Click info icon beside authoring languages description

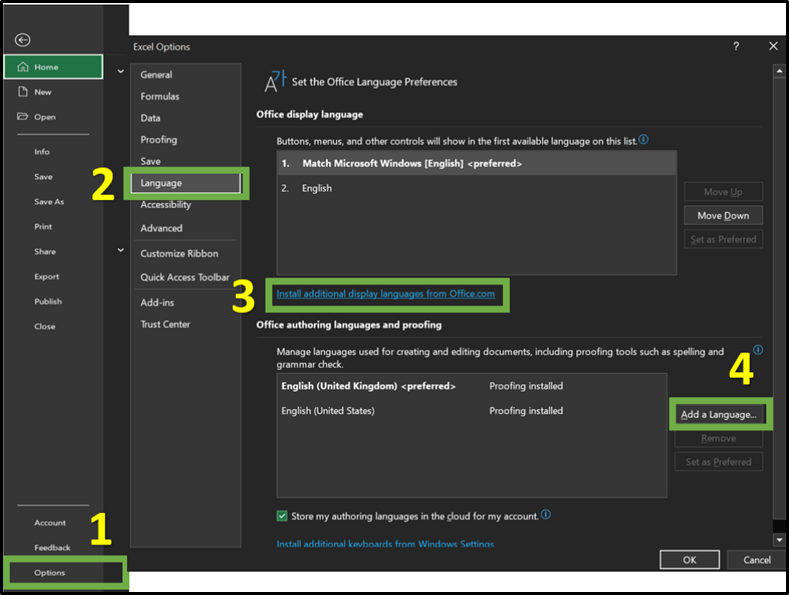[758, 349]
